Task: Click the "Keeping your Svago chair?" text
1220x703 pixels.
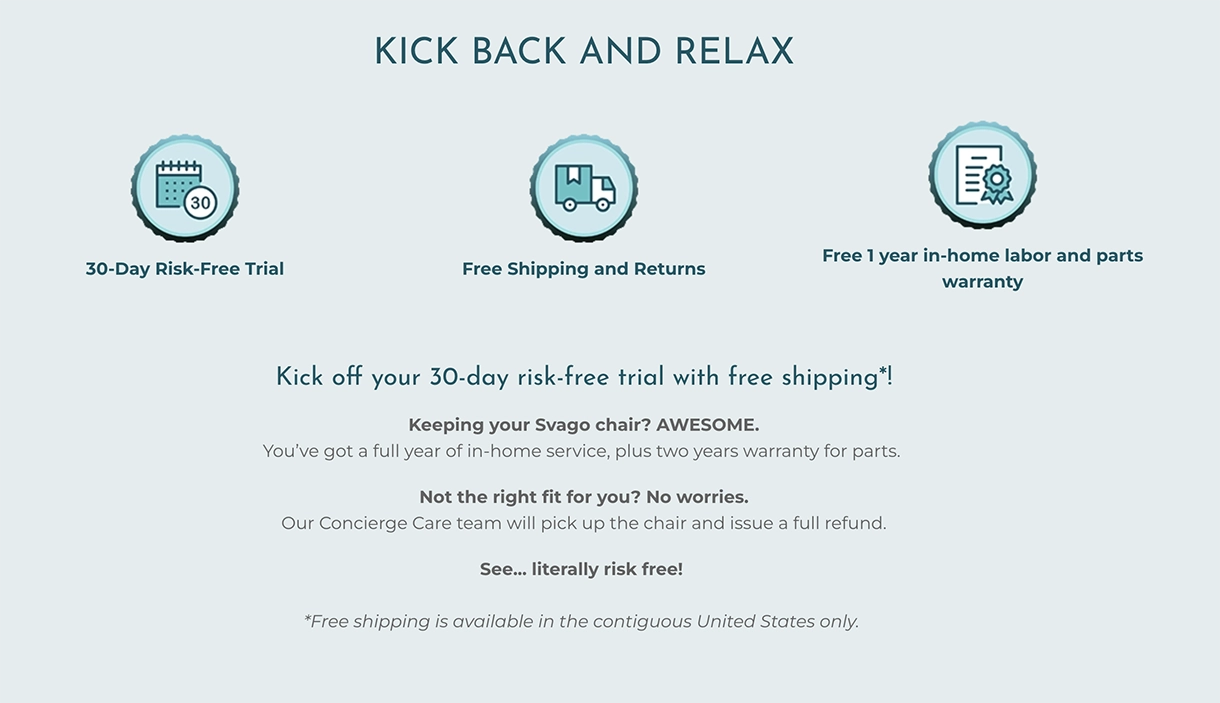Action: [x=529, y=425]
